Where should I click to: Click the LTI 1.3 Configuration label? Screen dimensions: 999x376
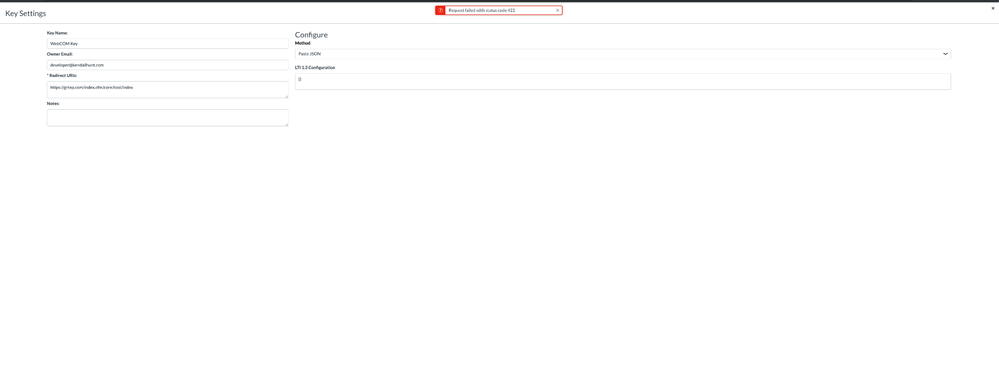315,68
